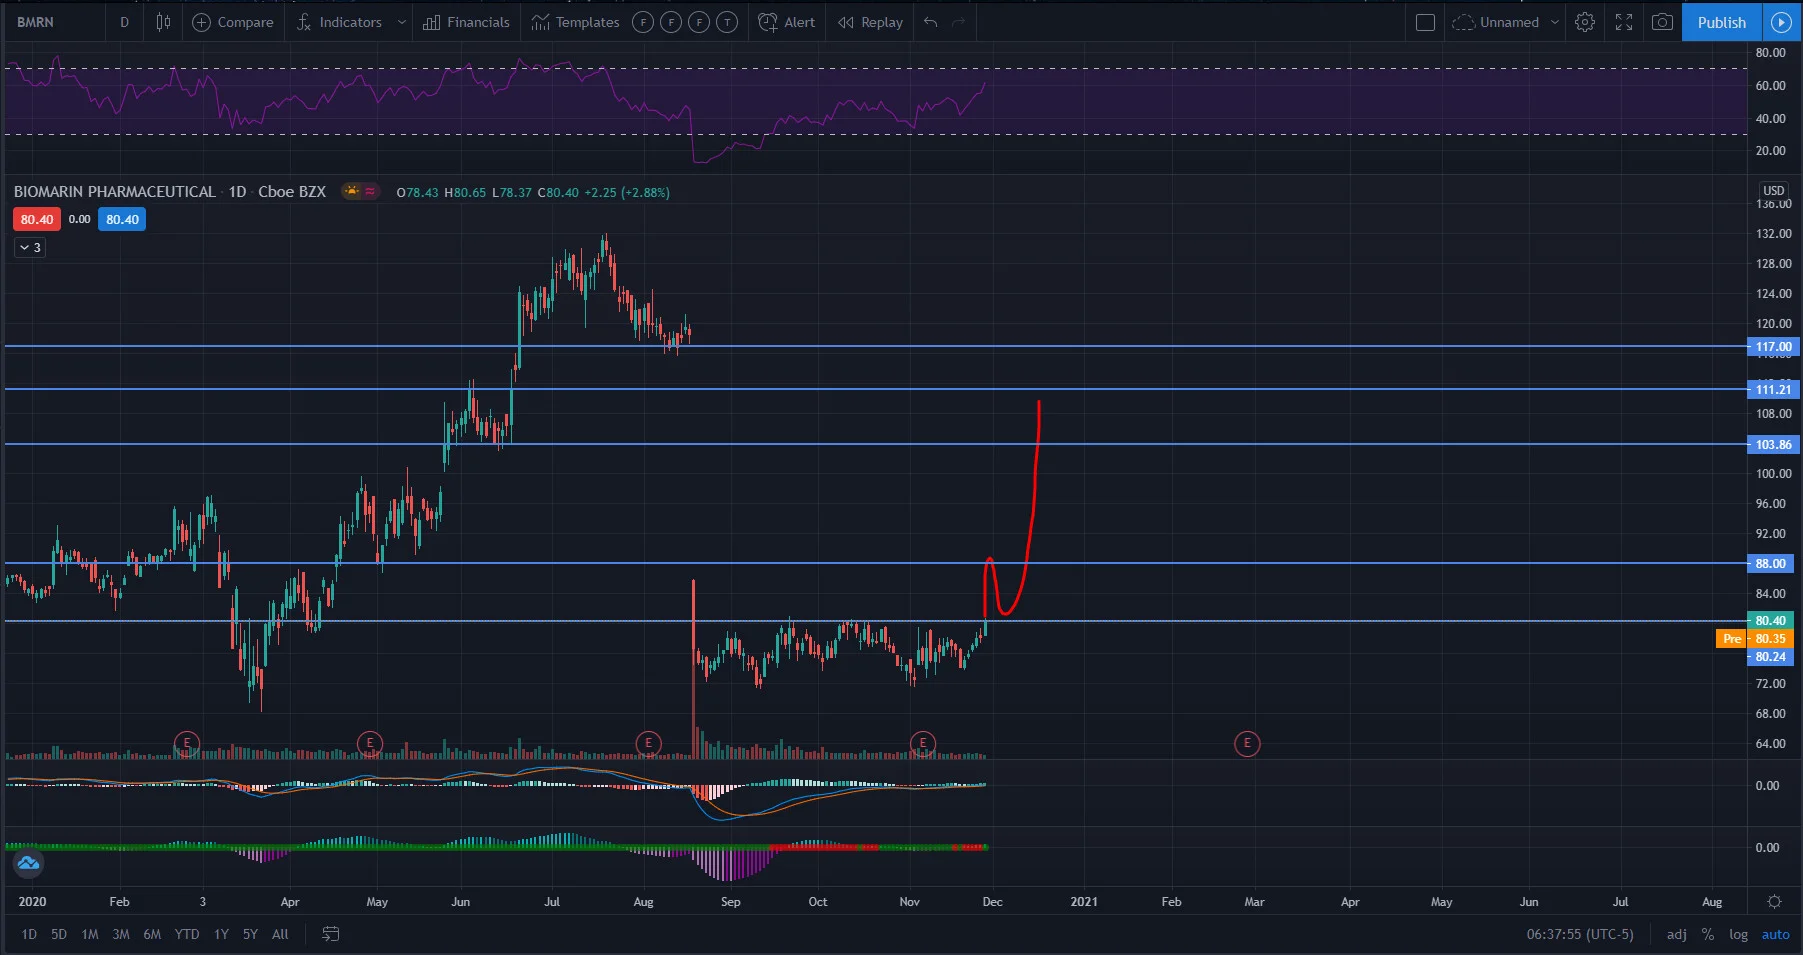Click the Compare symbols plus icon
Screen dimensions: 1803x955
coord(201,22)
